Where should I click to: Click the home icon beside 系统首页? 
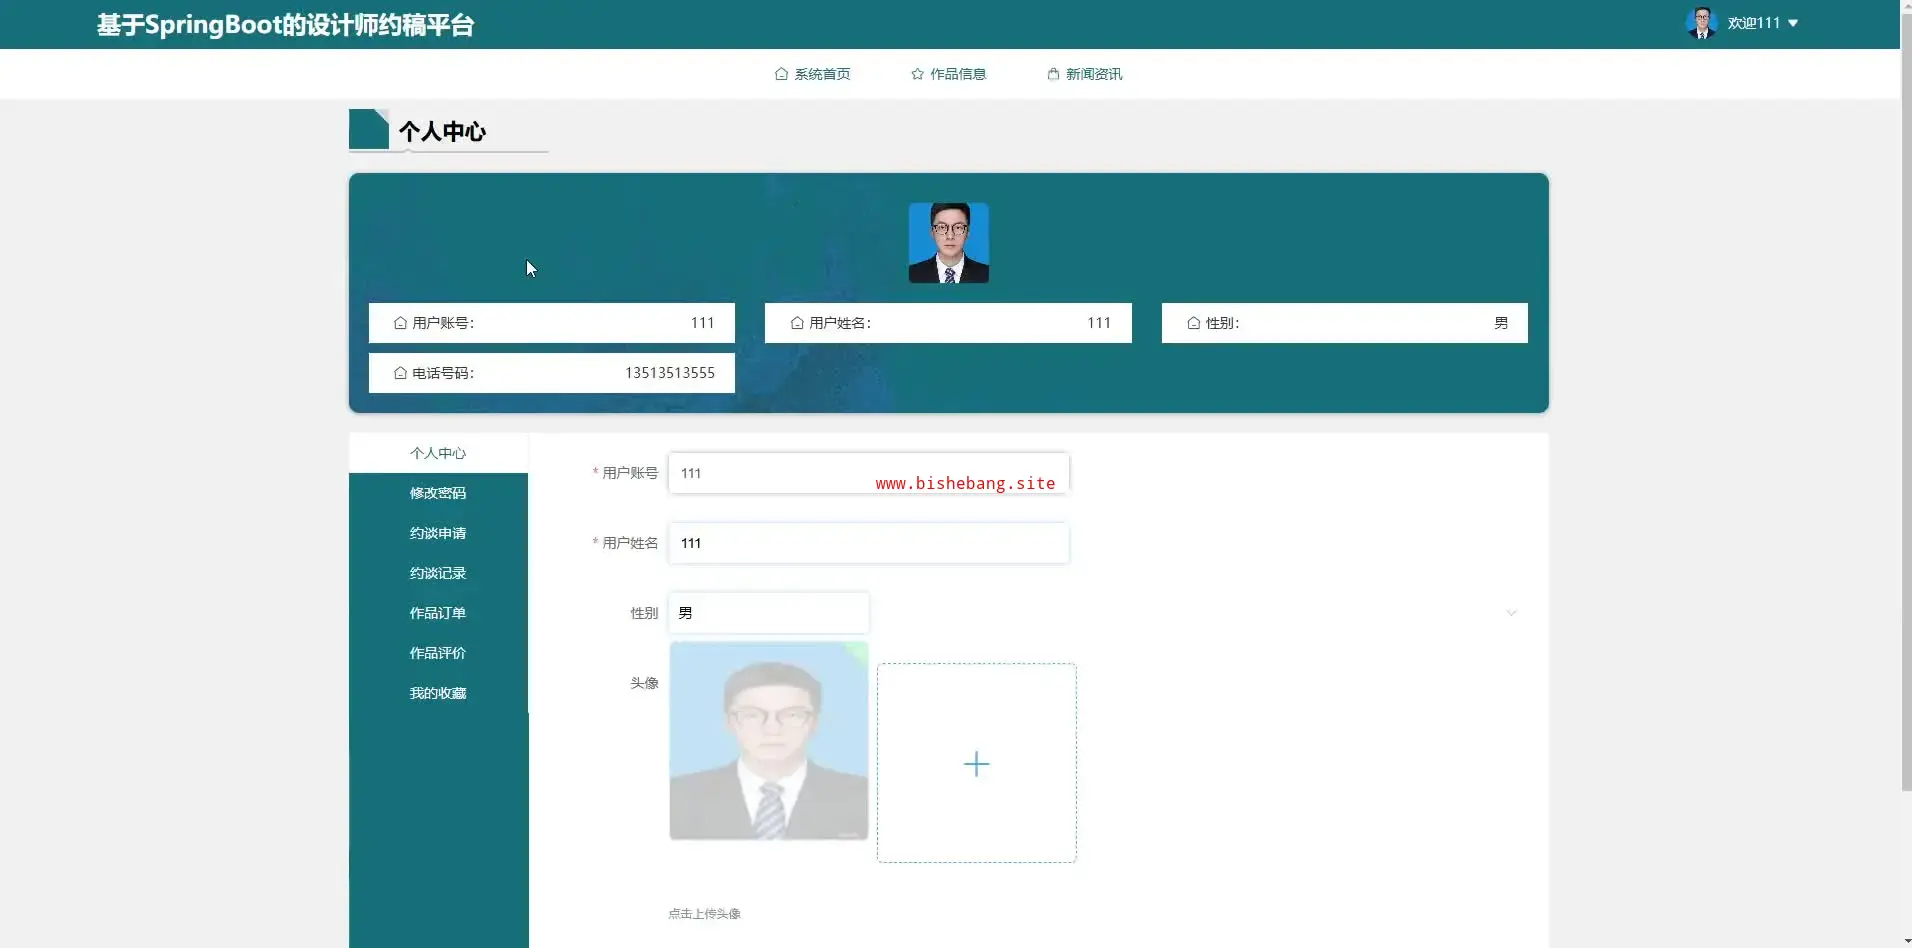[x=781, y=74]
